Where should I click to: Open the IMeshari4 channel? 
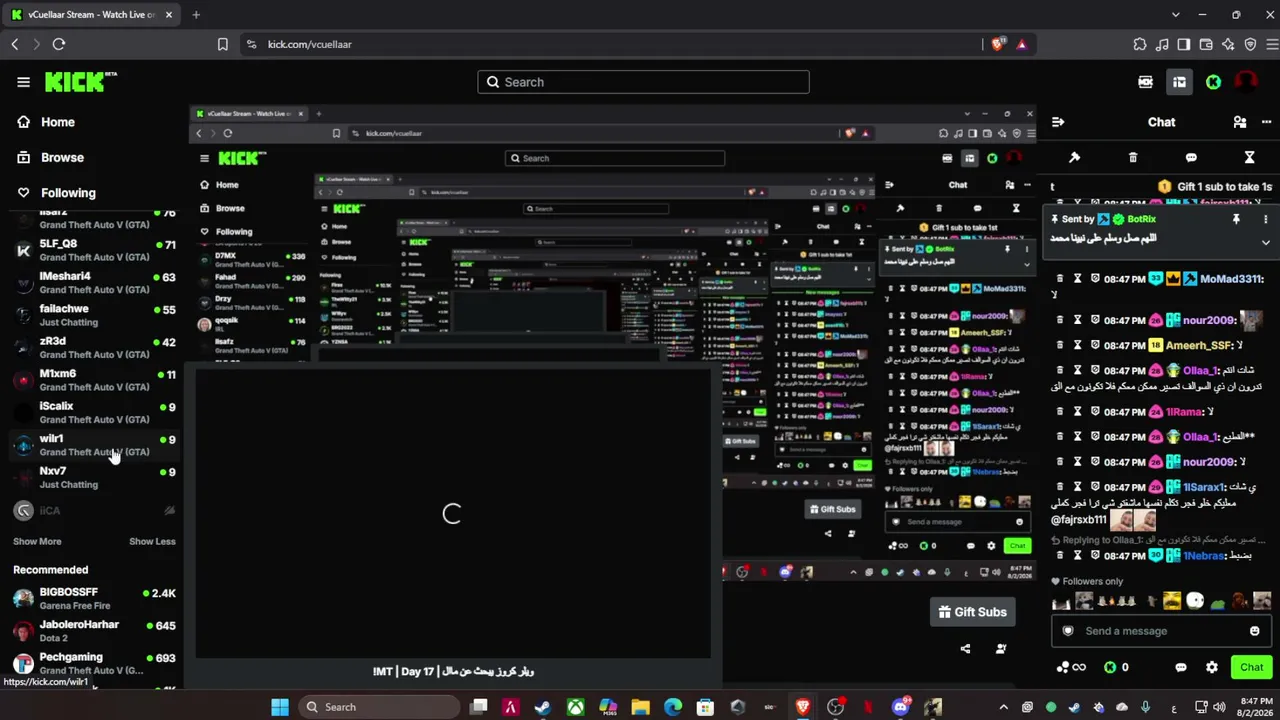pos(94,282)
